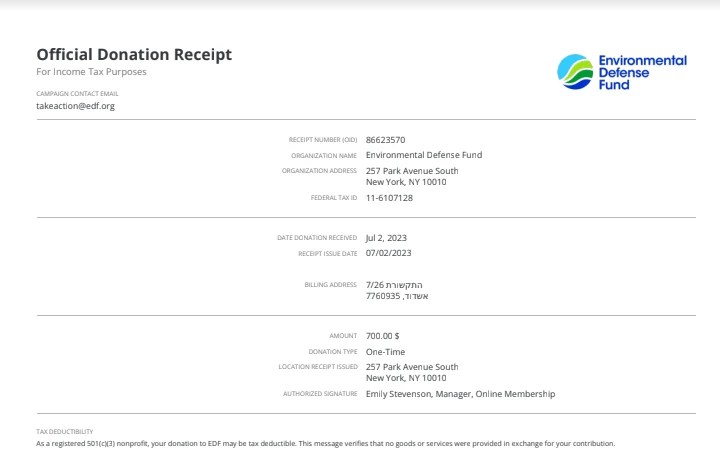The width and height of the screenshot is (720, 467).
Task: Select the donation date Jul 2, 2023
Action: [386, 238]
